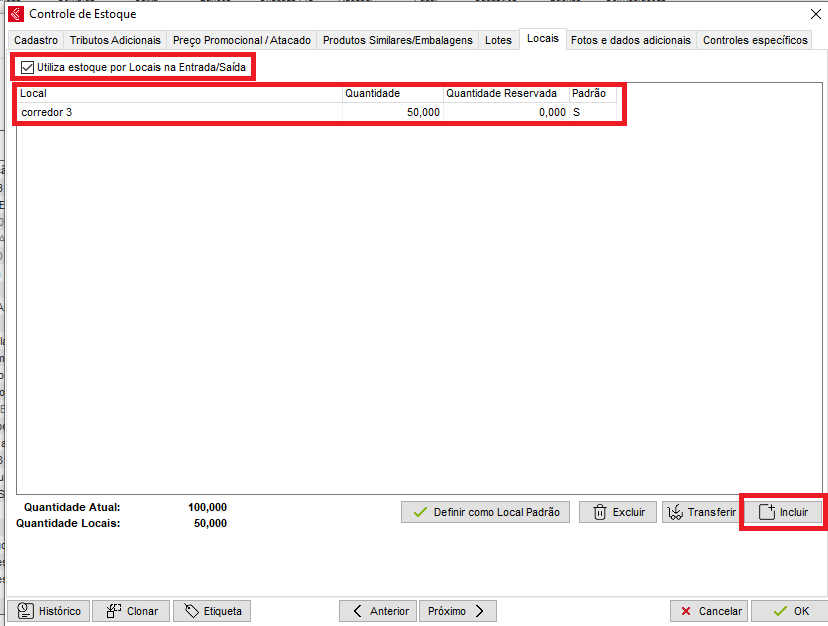Viewport: 828px width, 626px height.
Task: Confirm with the OK button
Action: click(789, 611)
